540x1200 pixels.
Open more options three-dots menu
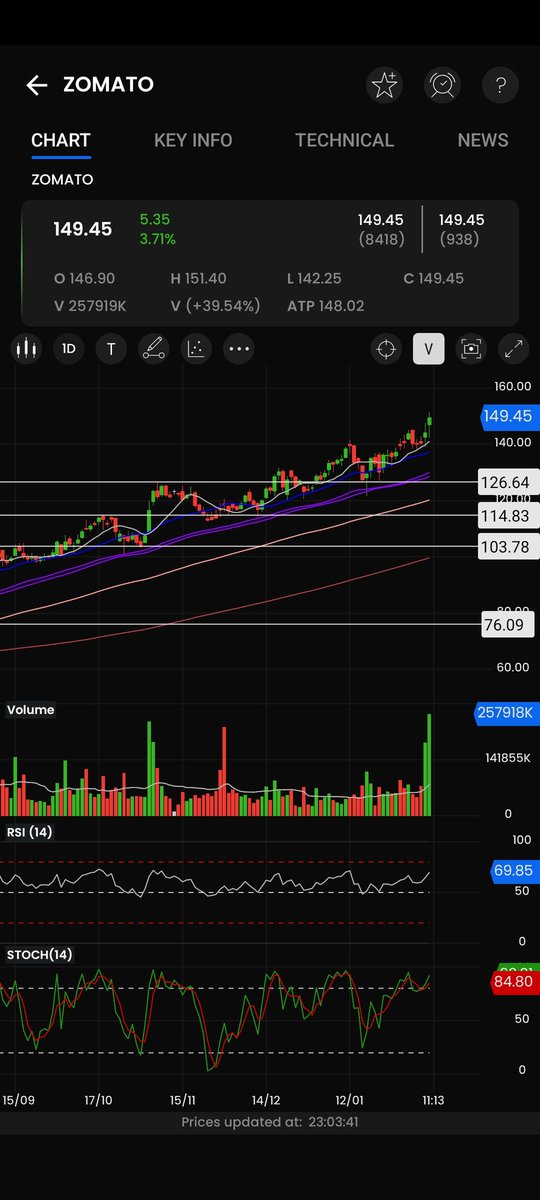click(239, 349)
